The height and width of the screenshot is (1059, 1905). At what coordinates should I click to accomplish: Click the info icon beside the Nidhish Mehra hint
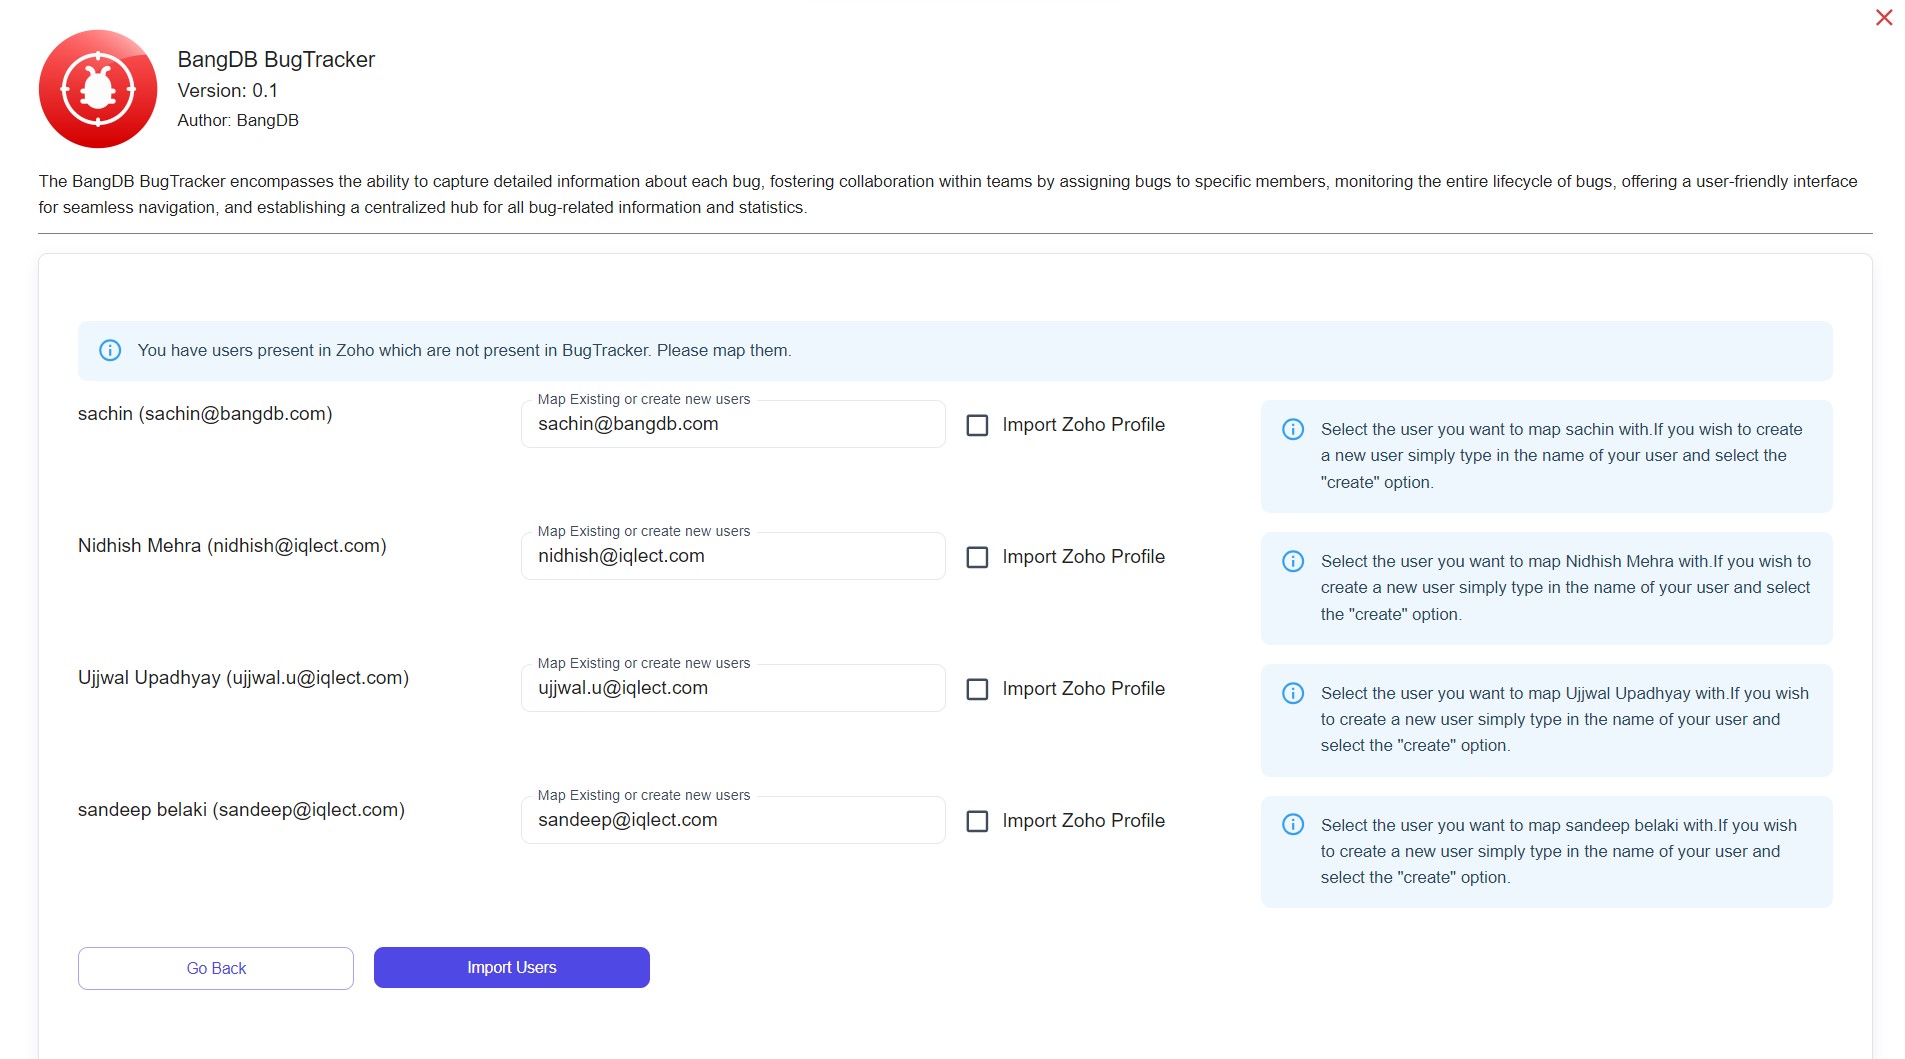click(x=1293, y=561)
